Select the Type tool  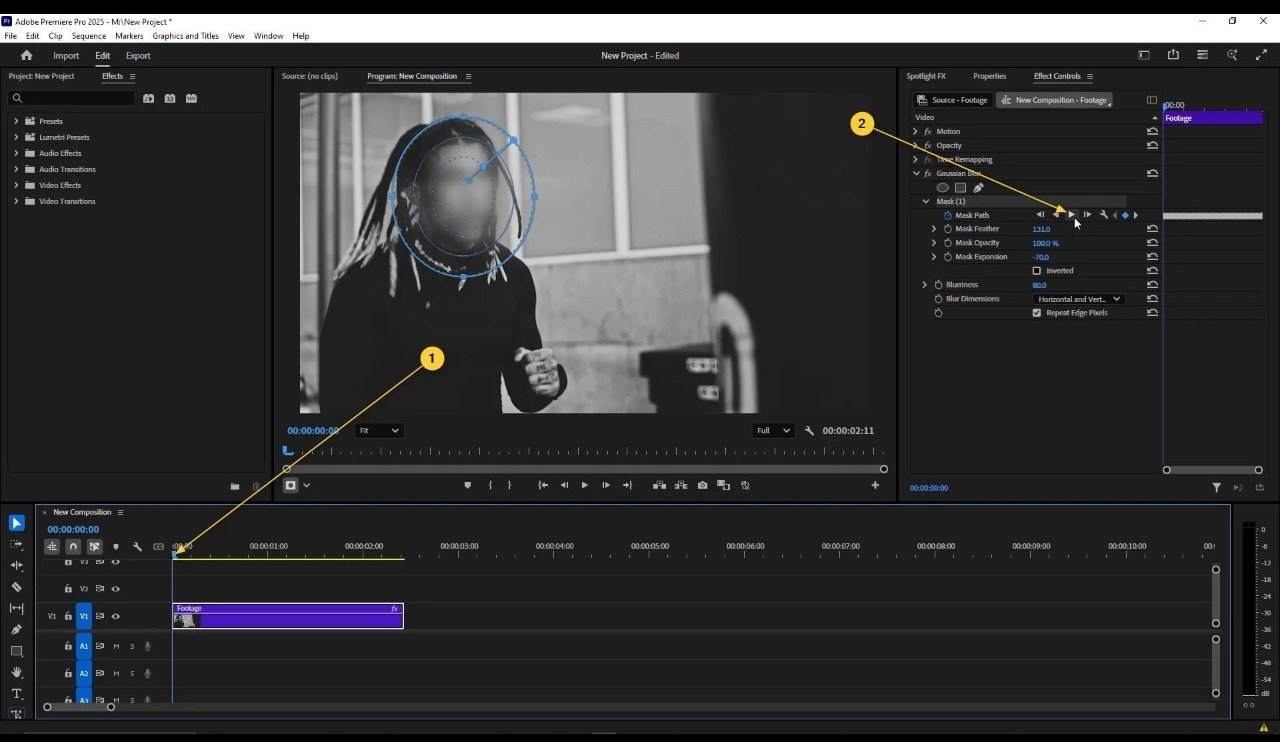click(x=16, y=693)
